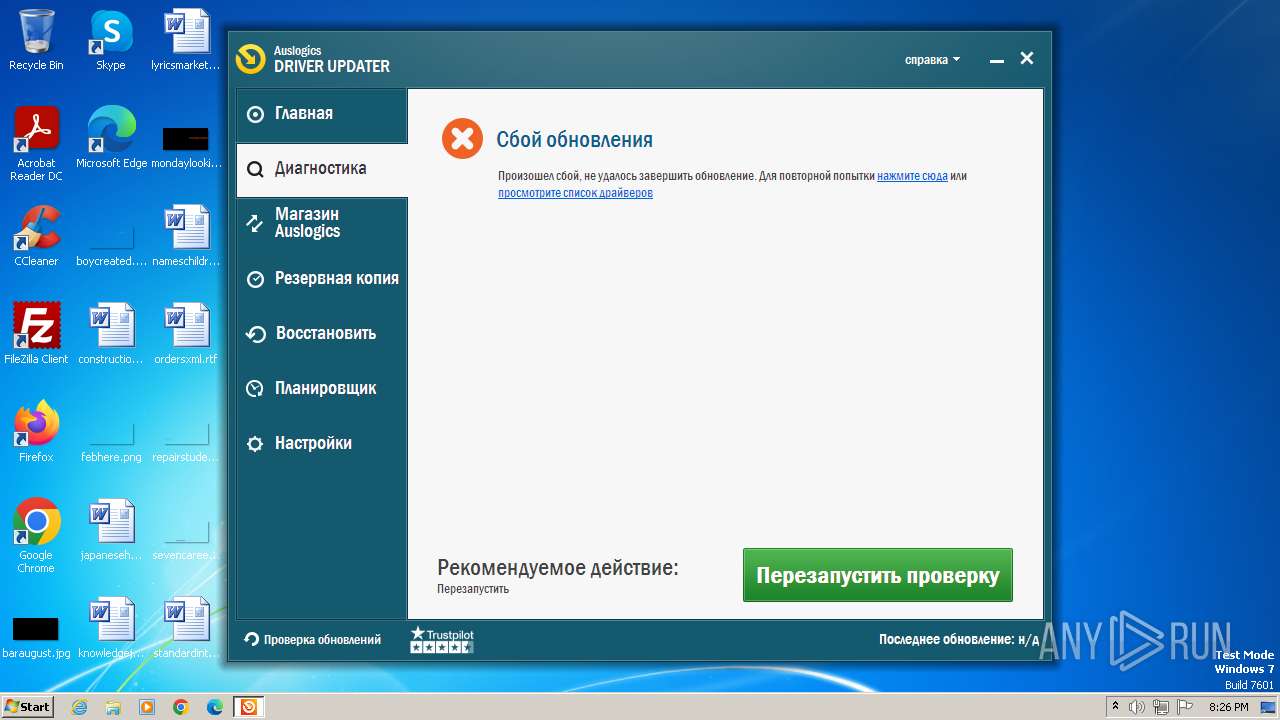Go to Резервная копия section
This screenshot has width=1280, height=720.
pyautogui.click(x=321, y=278)
